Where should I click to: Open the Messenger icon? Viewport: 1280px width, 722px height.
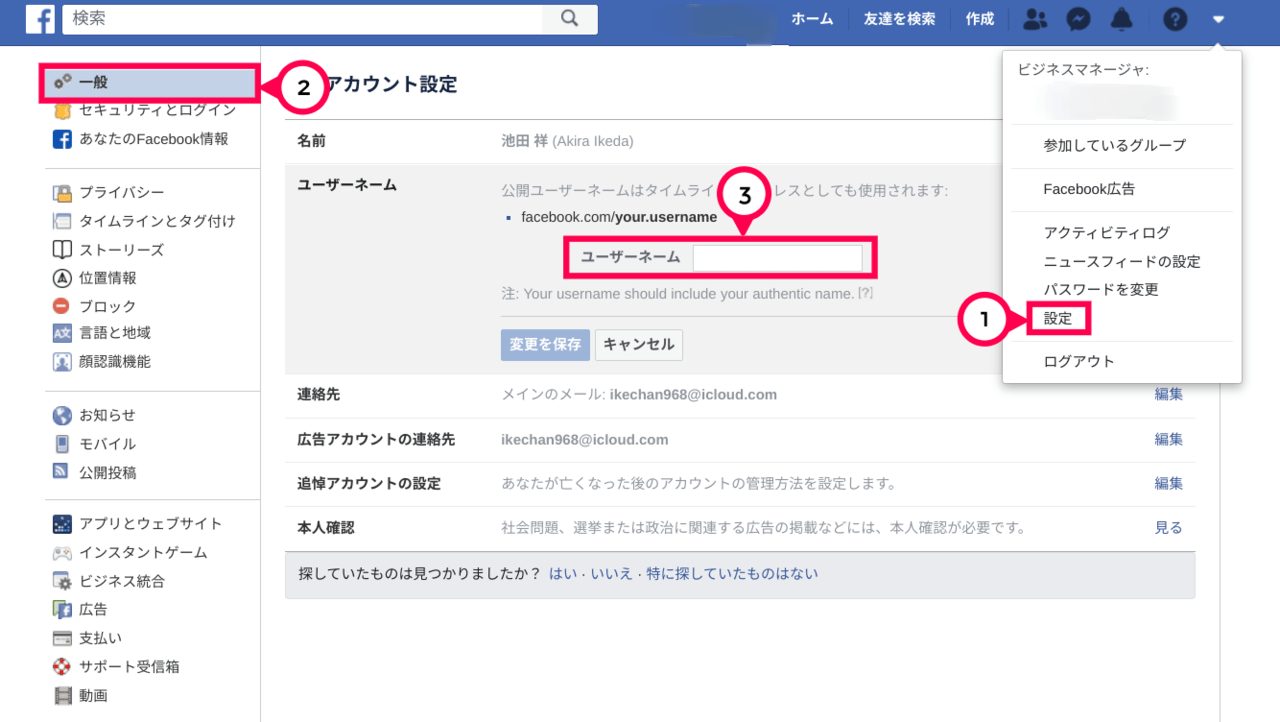point(1078,19)
